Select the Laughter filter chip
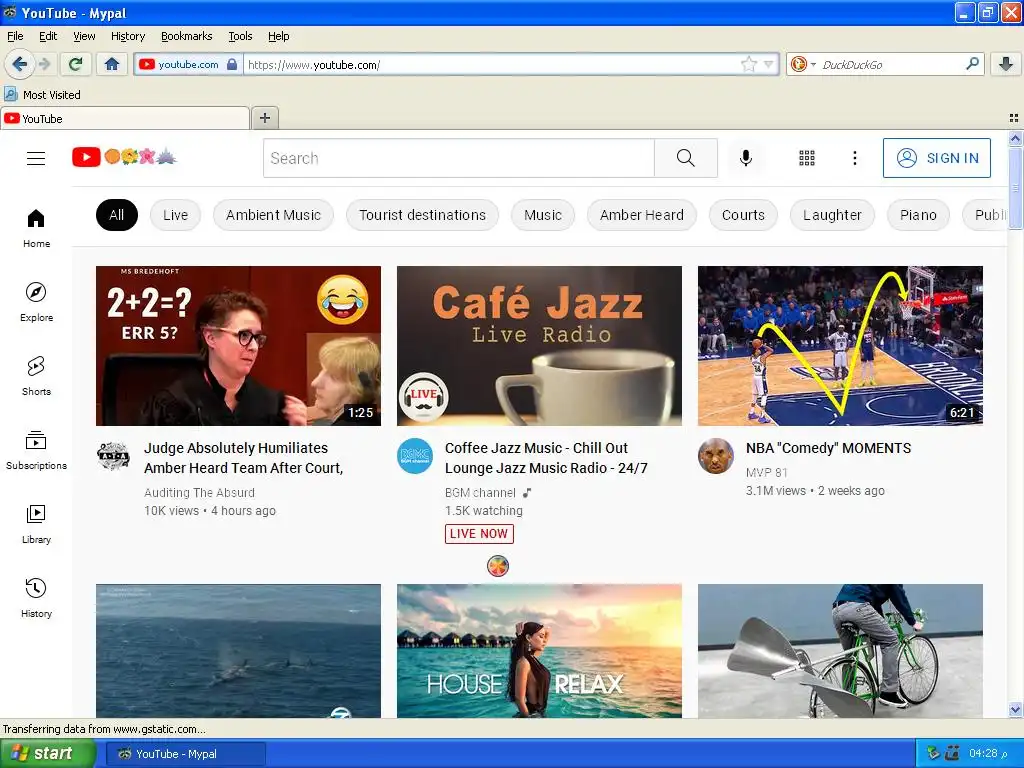 (832, 215)
